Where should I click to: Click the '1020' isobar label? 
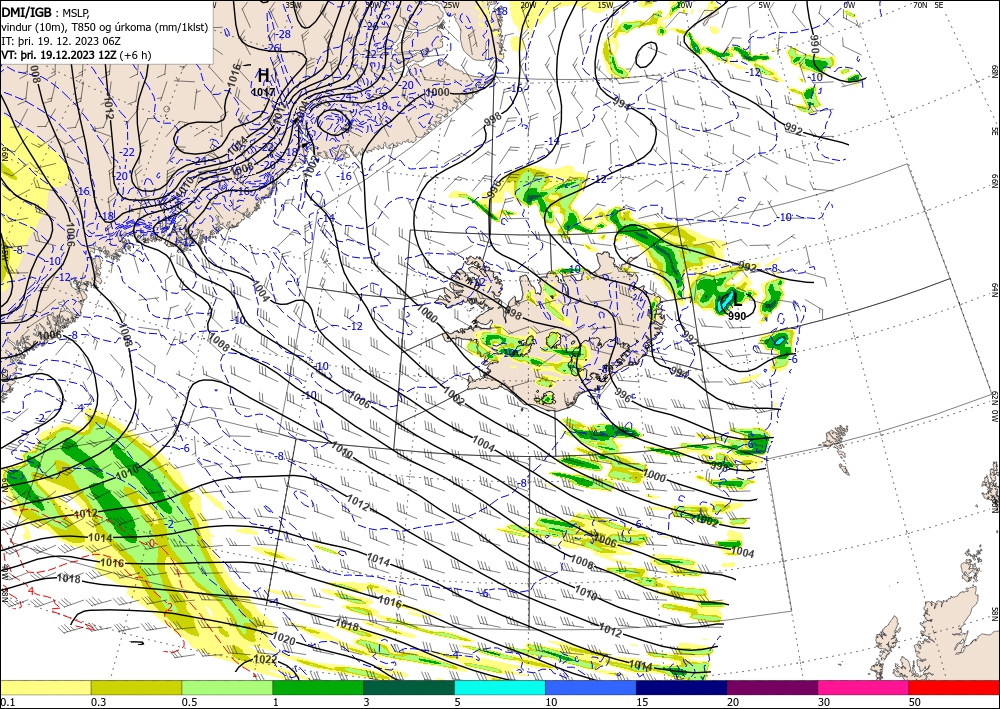[x=283, y=638]
